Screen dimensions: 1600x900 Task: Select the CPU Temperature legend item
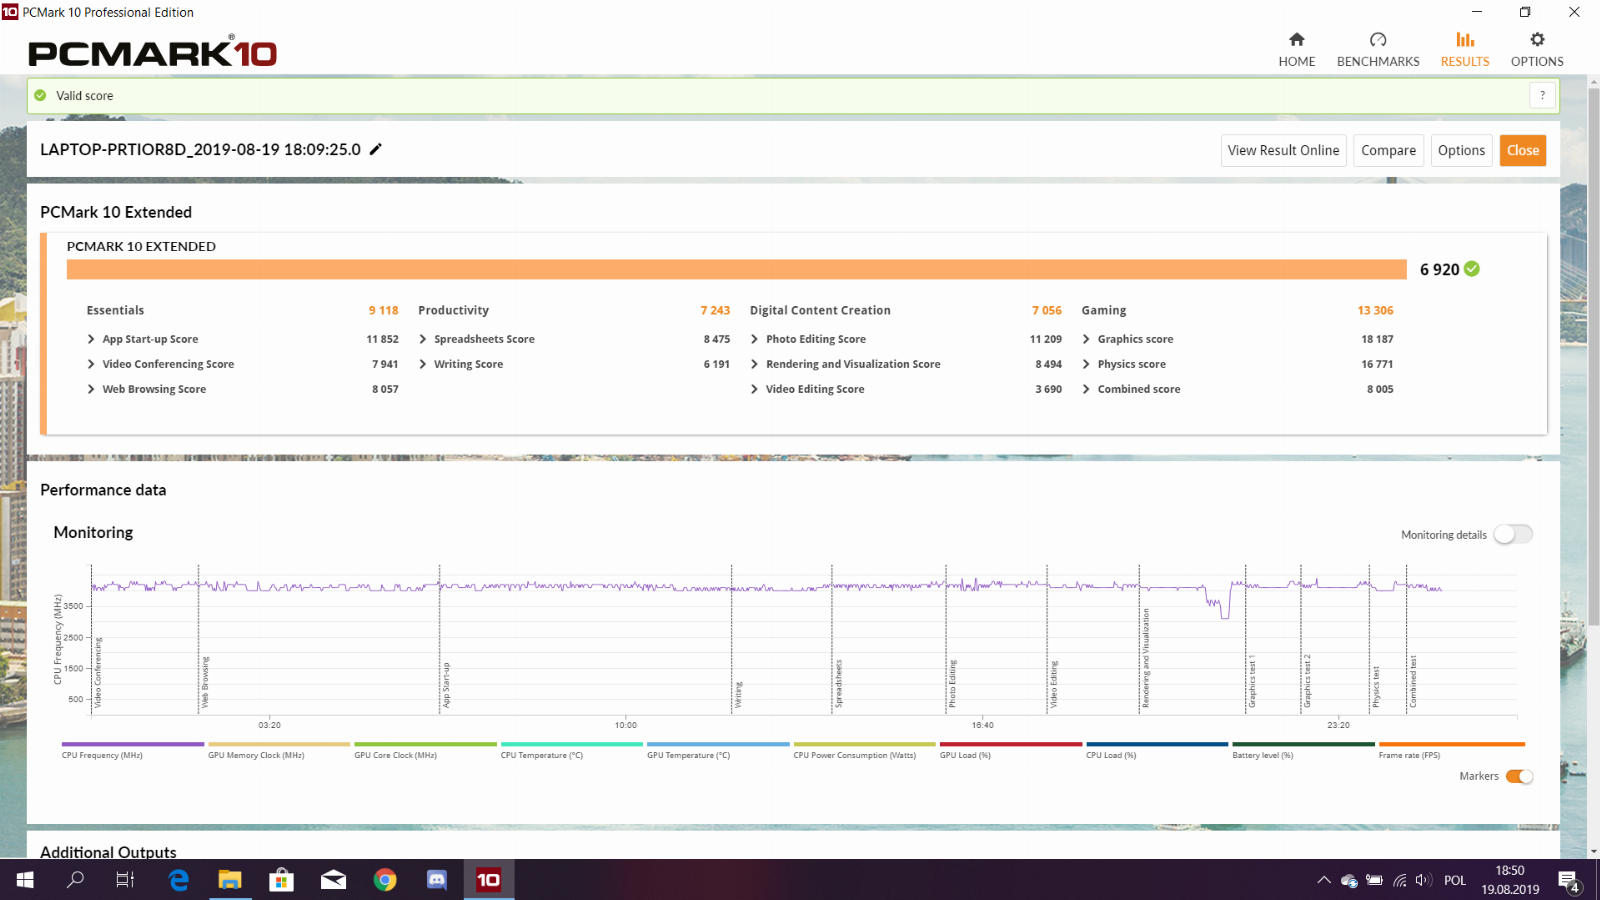[571, 750]
